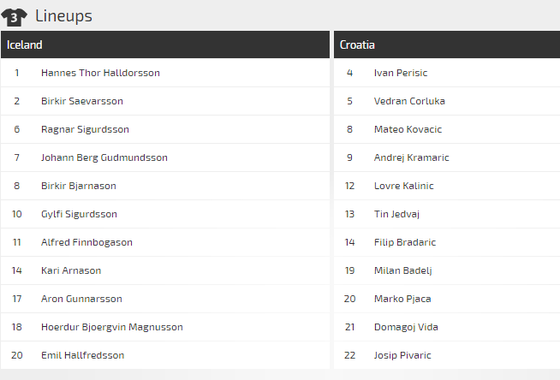Select Lovre Kalinic from Croatia list
Image resolution: width=560 pixels, height=380 pixels.
click(404, 186)
